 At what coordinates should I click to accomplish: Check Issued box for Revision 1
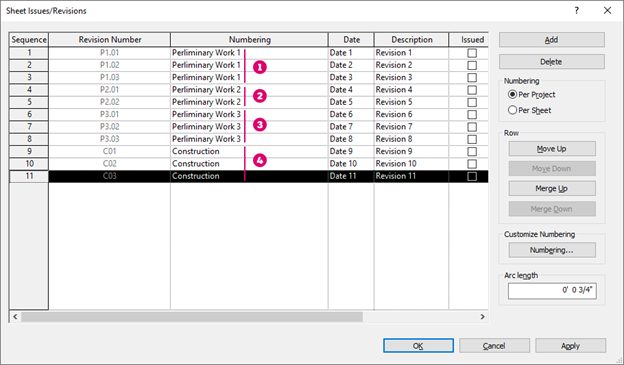[x=472, y=53]
